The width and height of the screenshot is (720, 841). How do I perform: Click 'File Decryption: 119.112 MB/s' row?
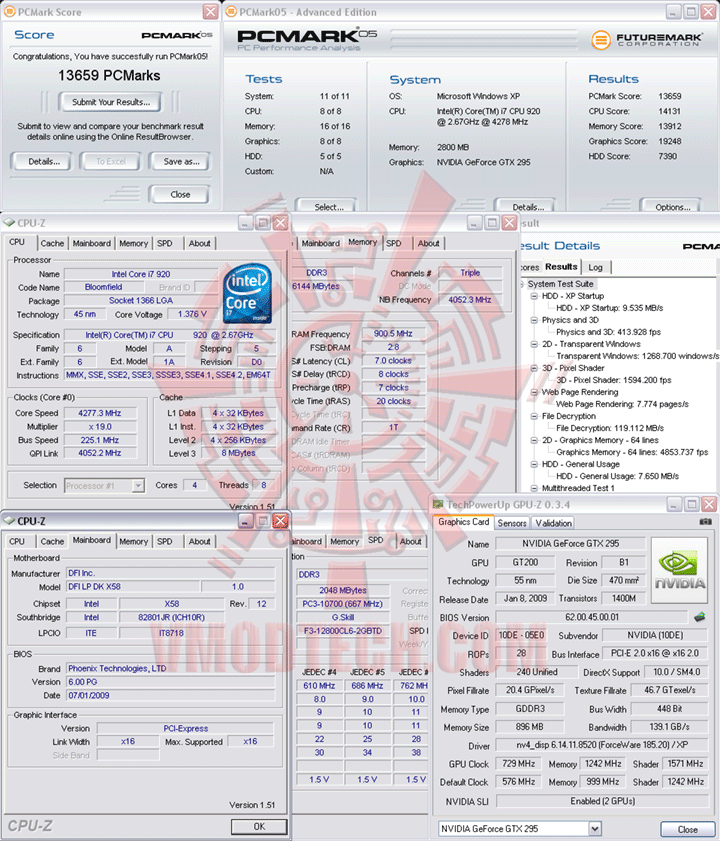pyautogui.click(x=610, y=428)
